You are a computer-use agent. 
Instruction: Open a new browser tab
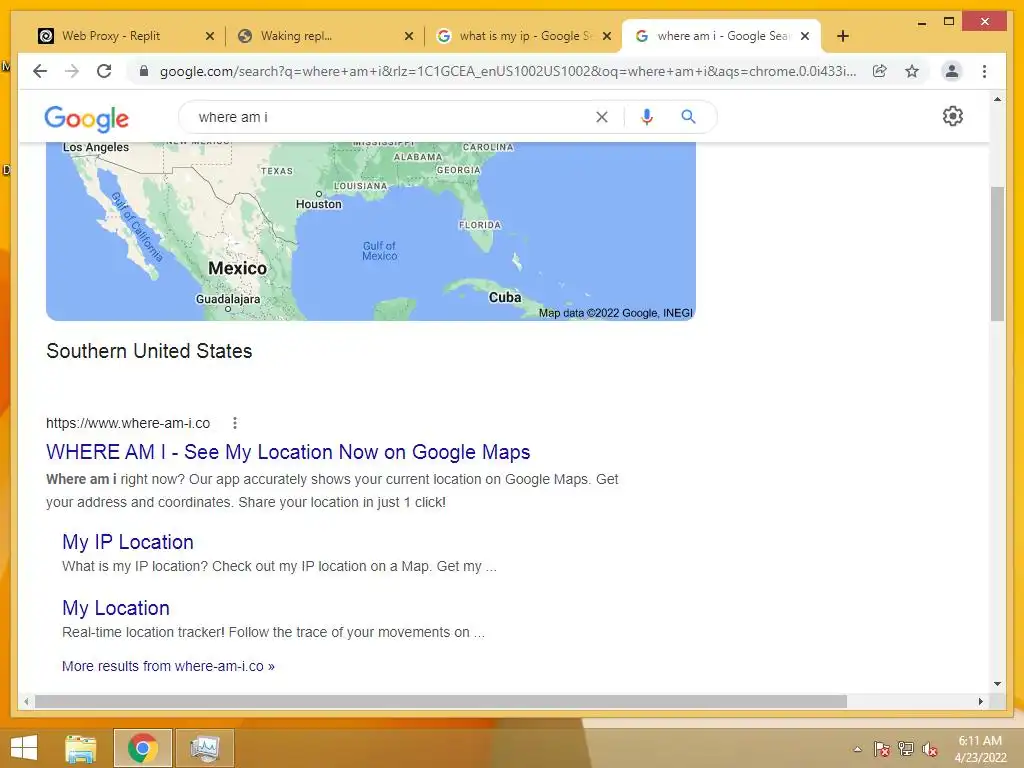pyautogui.click(x=842, y=36)
